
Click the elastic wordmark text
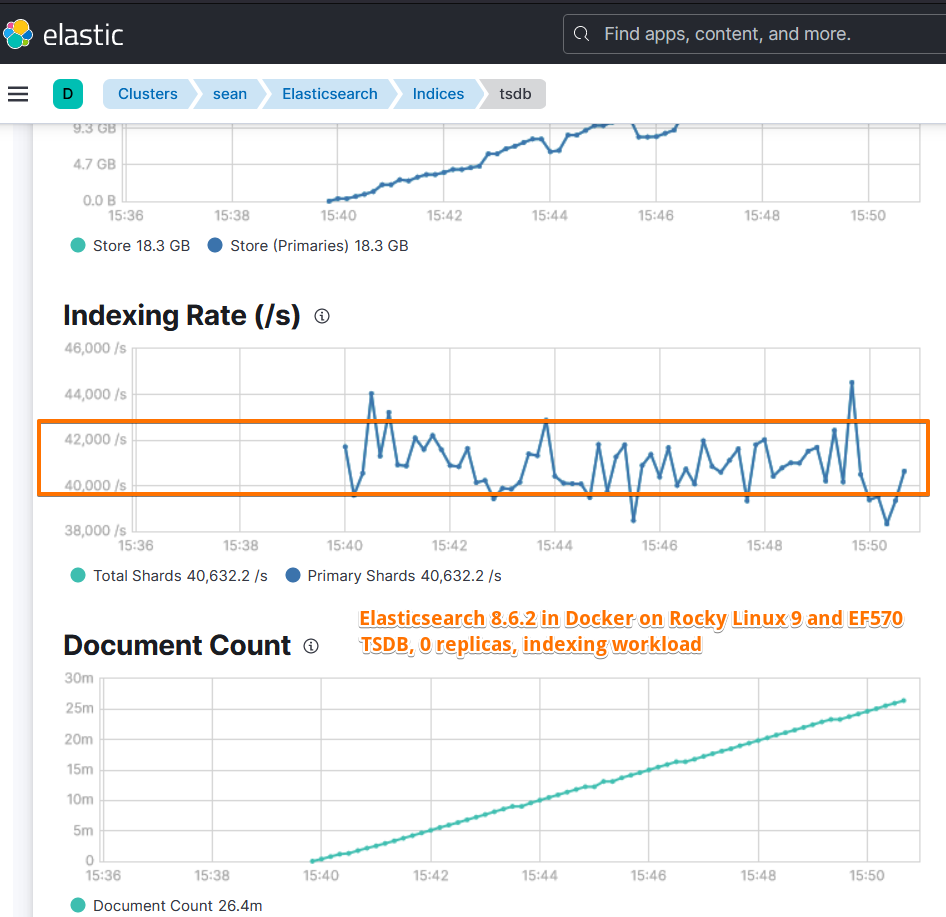[x=83, y=35]
